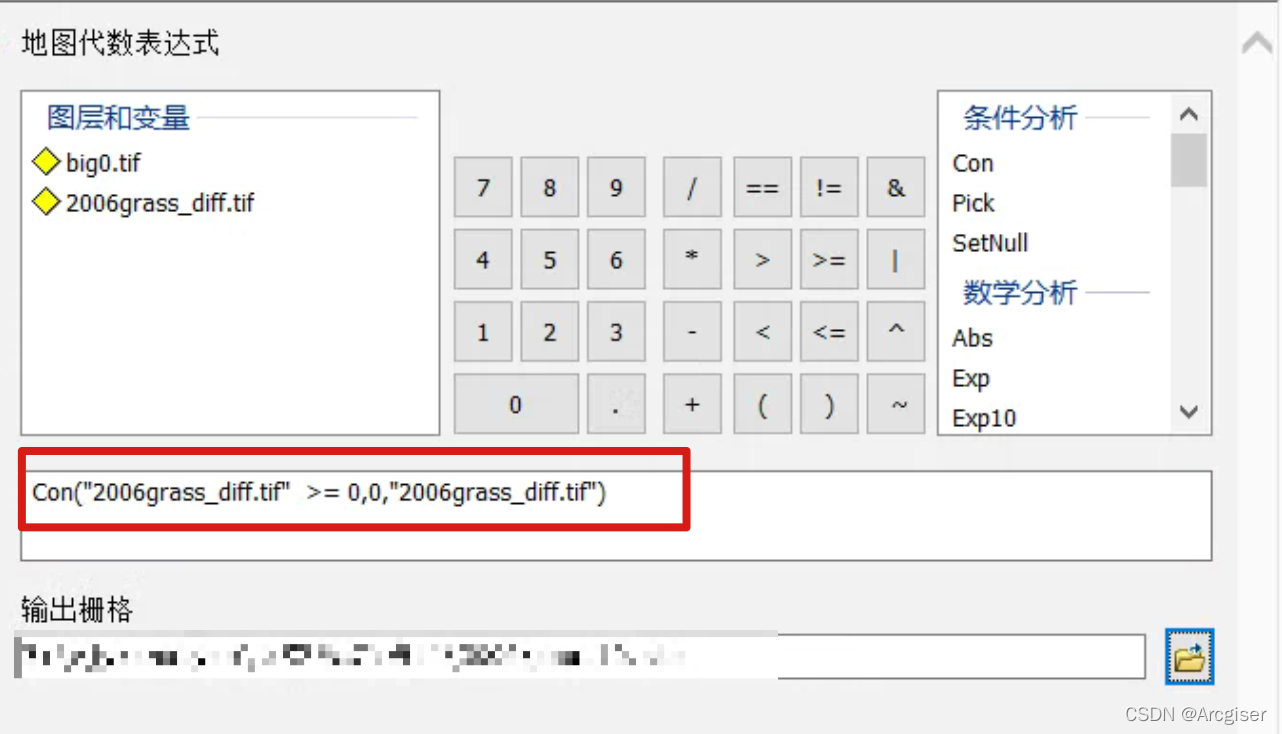Choose the SetNull function
Image resolution: width=1282 pixels, height=734 pixels.
[990, 243]
